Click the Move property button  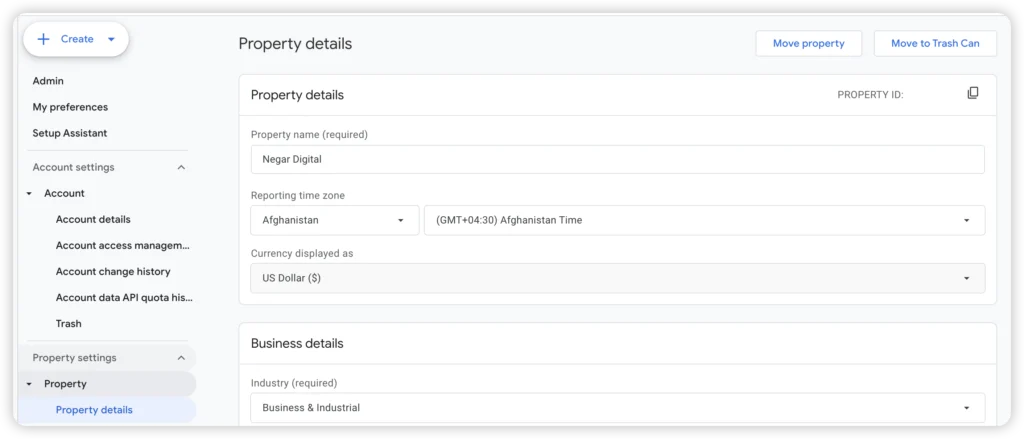pos(808,44)
